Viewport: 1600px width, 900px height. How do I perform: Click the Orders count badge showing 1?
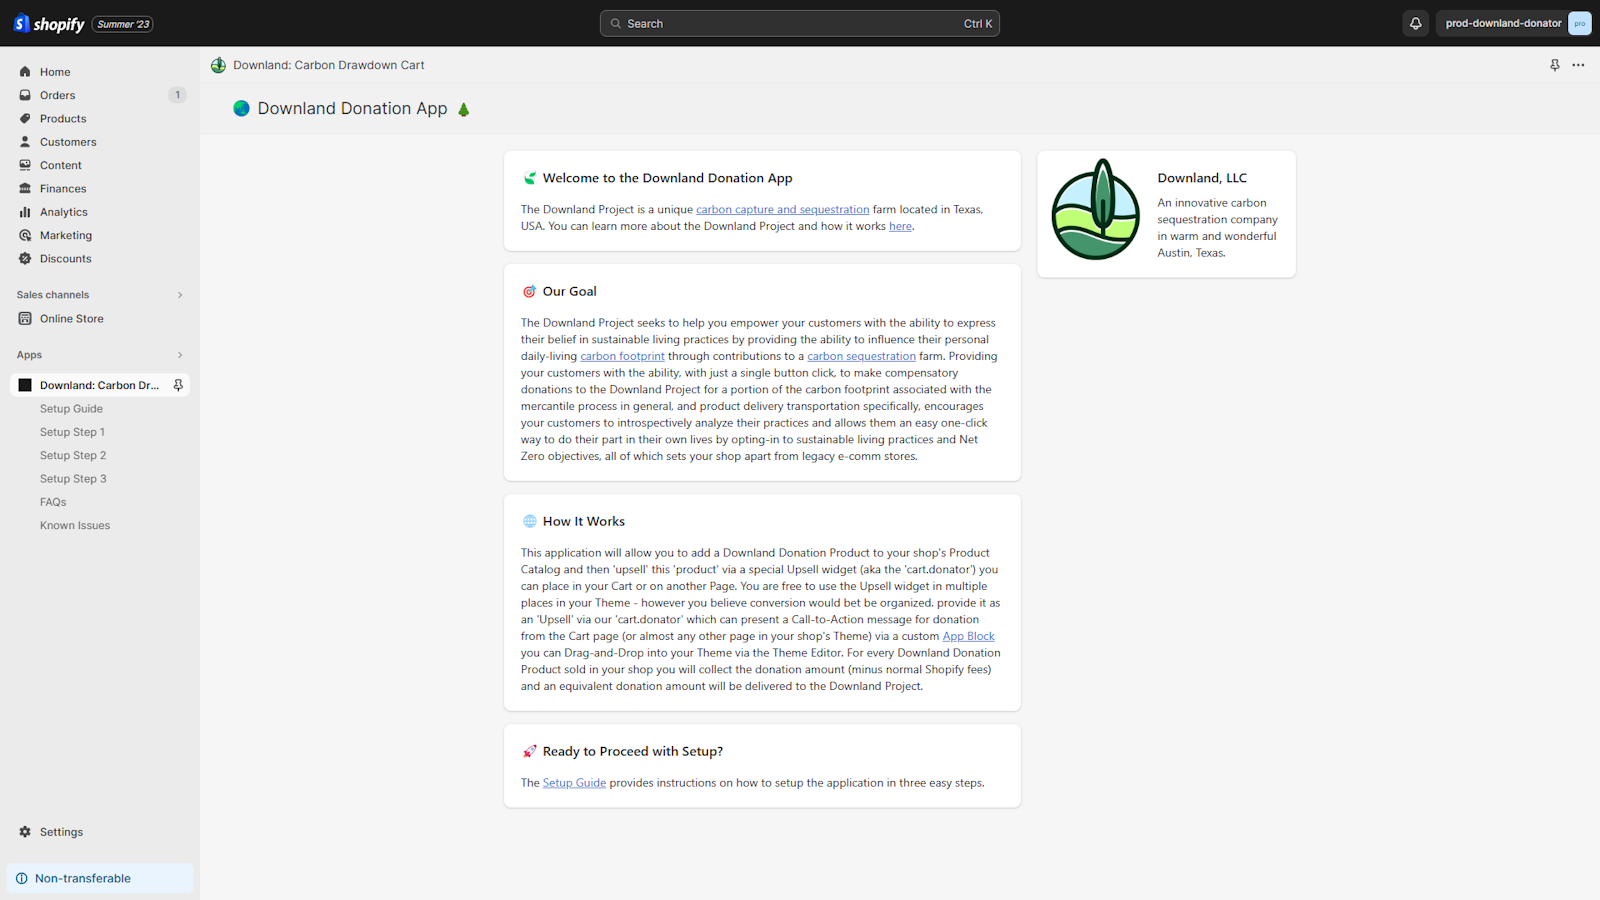coord(178,95)
